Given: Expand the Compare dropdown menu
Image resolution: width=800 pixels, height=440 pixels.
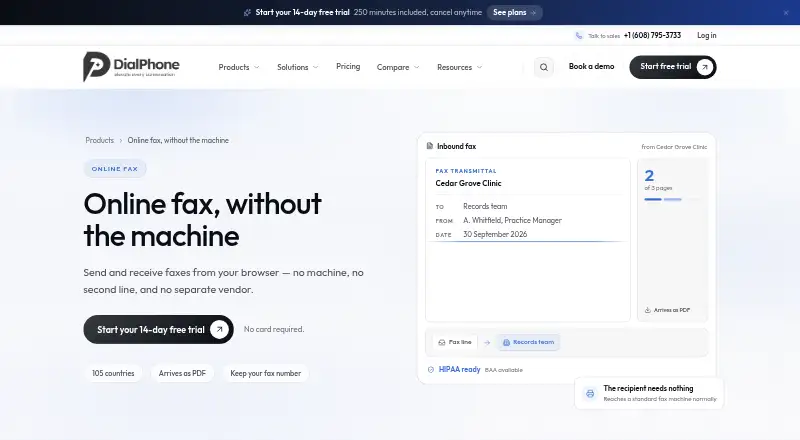Looking at the screenshot, I should point(398,67).
